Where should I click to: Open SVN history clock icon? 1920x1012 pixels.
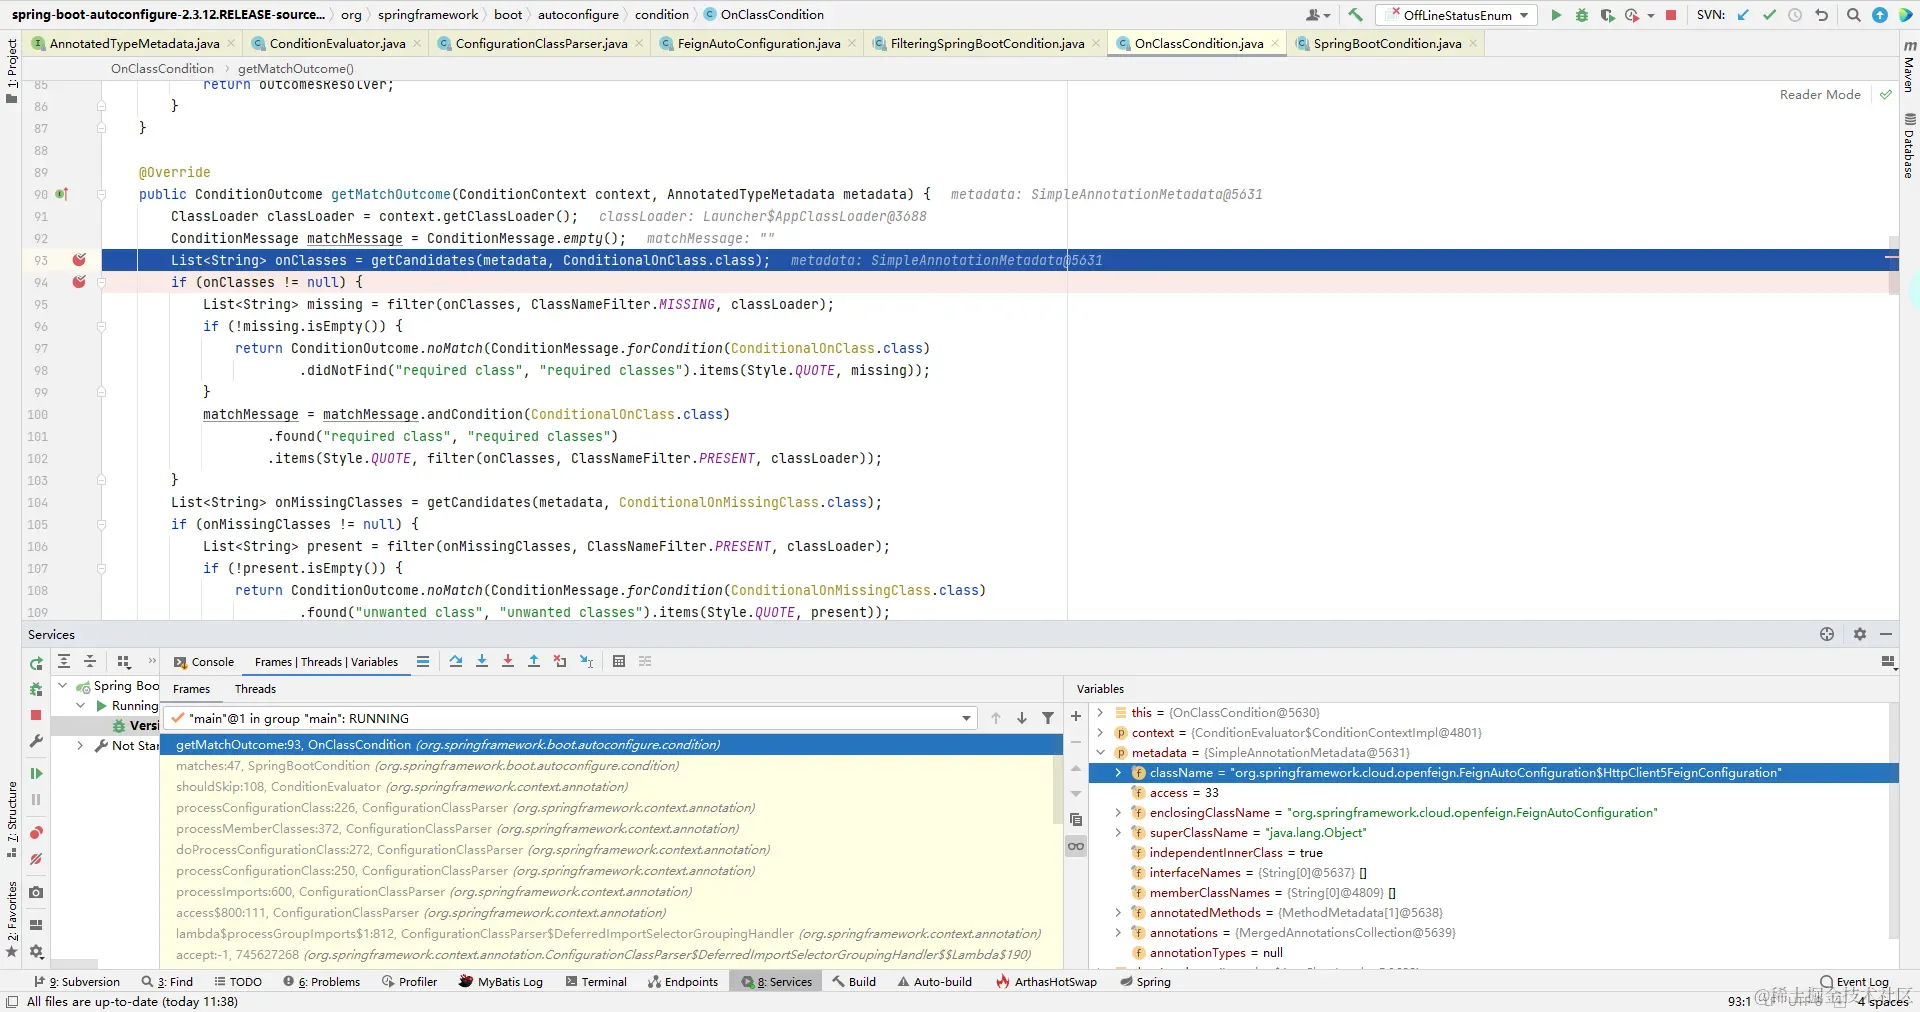[x=1795, y=15]
